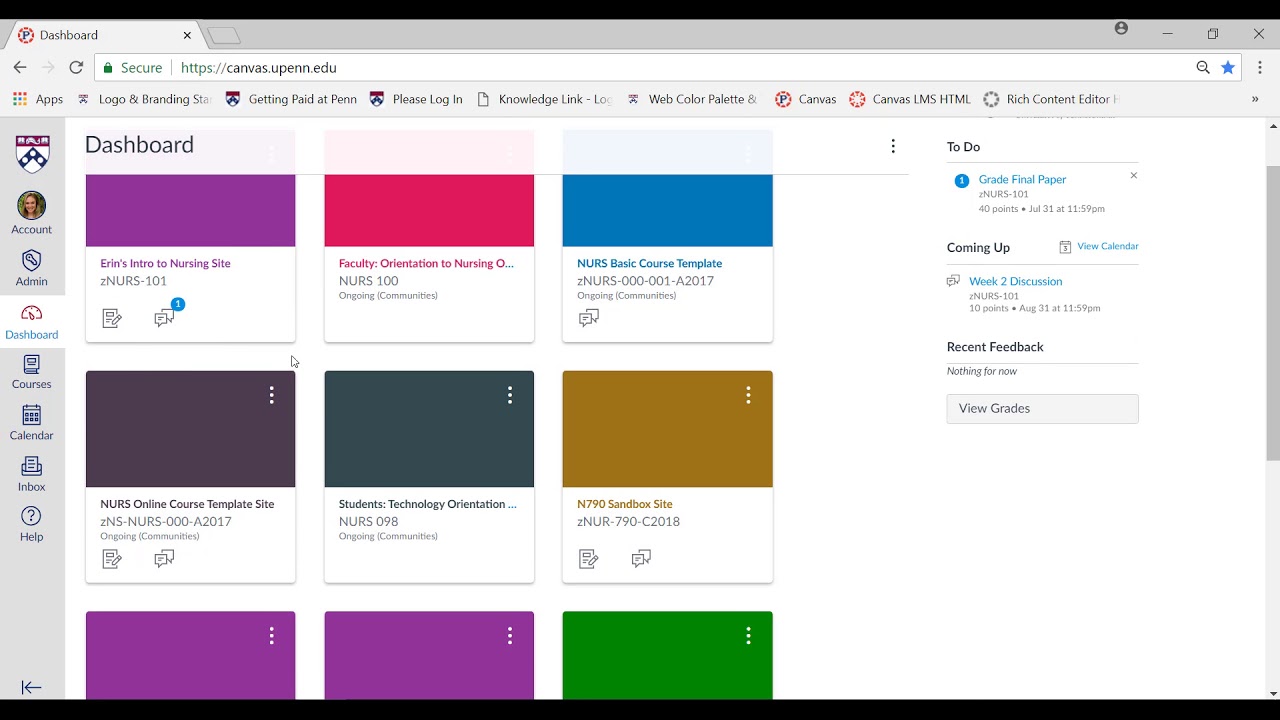Click the scrollbar down arrow
Viewport: 1280px width, 720px height.
point(1273,693)
